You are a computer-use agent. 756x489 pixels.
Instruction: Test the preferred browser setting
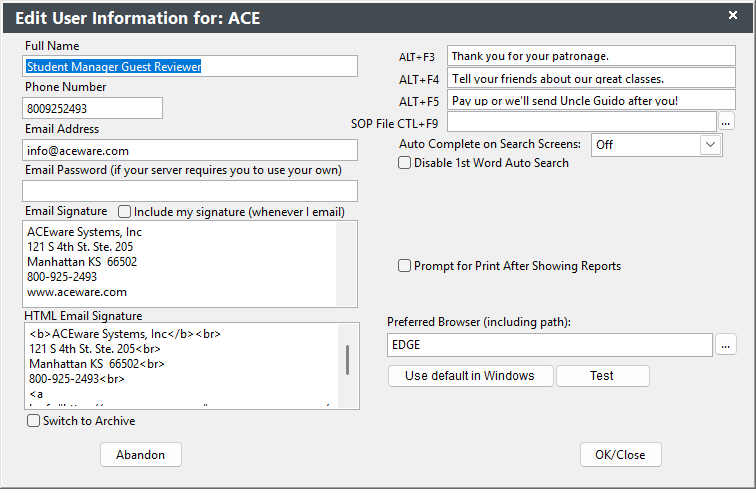[602, 376]
